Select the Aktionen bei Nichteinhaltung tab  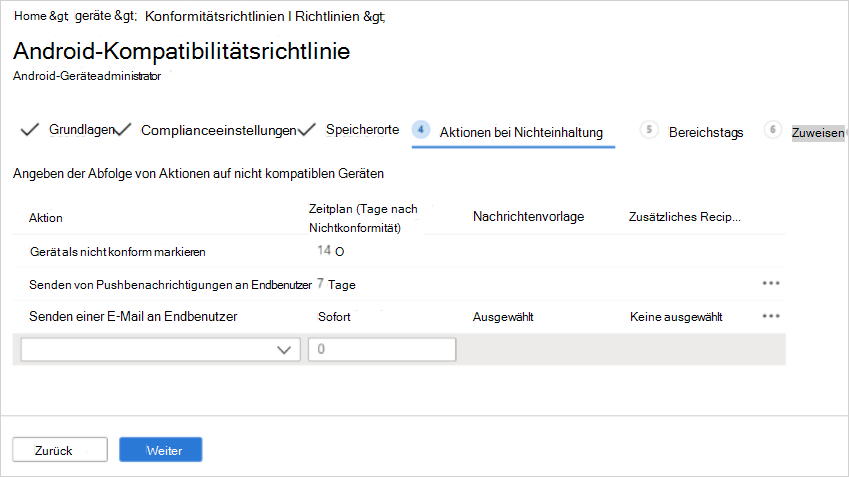click(x=521, y=132)
